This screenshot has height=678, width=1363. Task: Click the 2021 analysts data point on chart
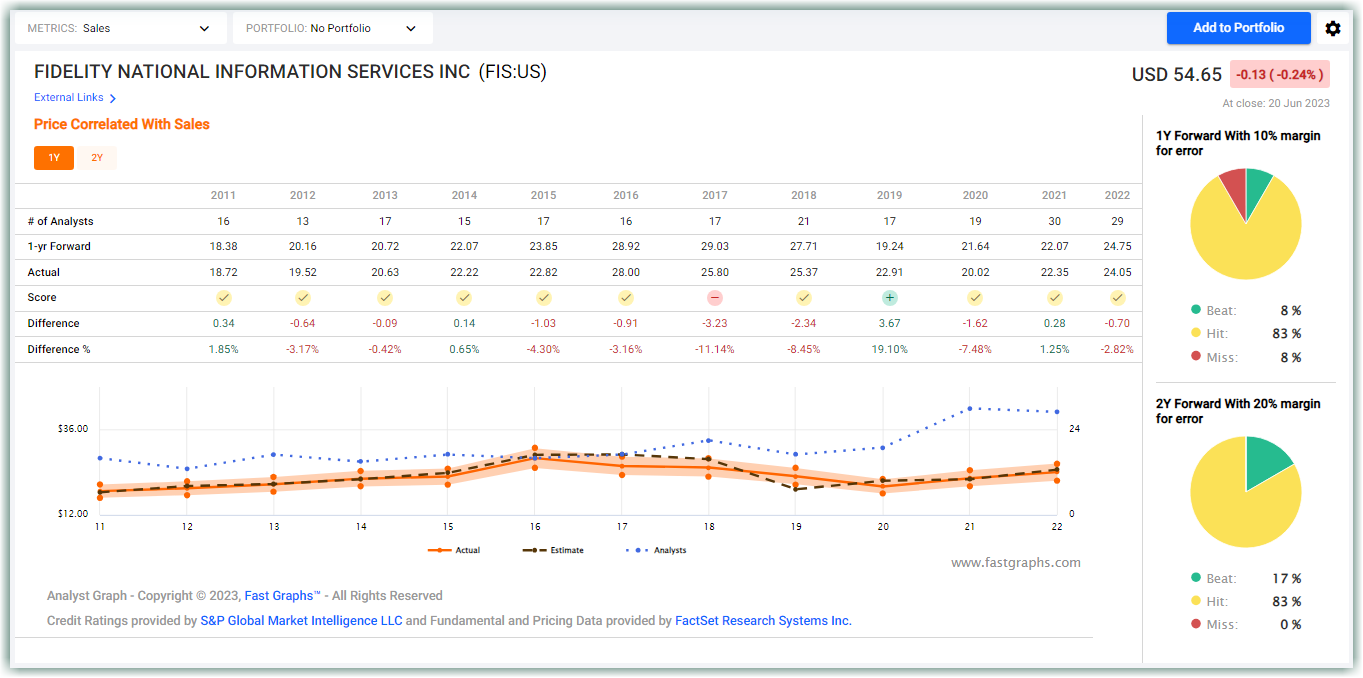[x=969, y=409]
